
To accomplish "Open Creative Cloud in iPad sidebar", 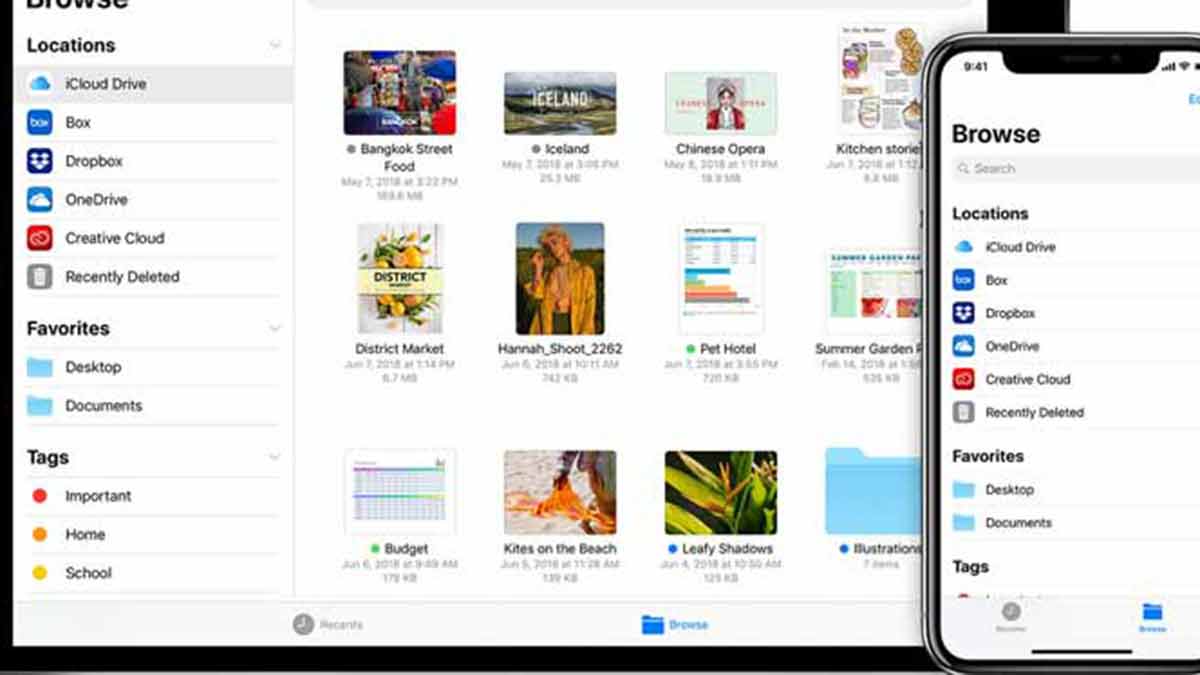I will tap(114, 238).
